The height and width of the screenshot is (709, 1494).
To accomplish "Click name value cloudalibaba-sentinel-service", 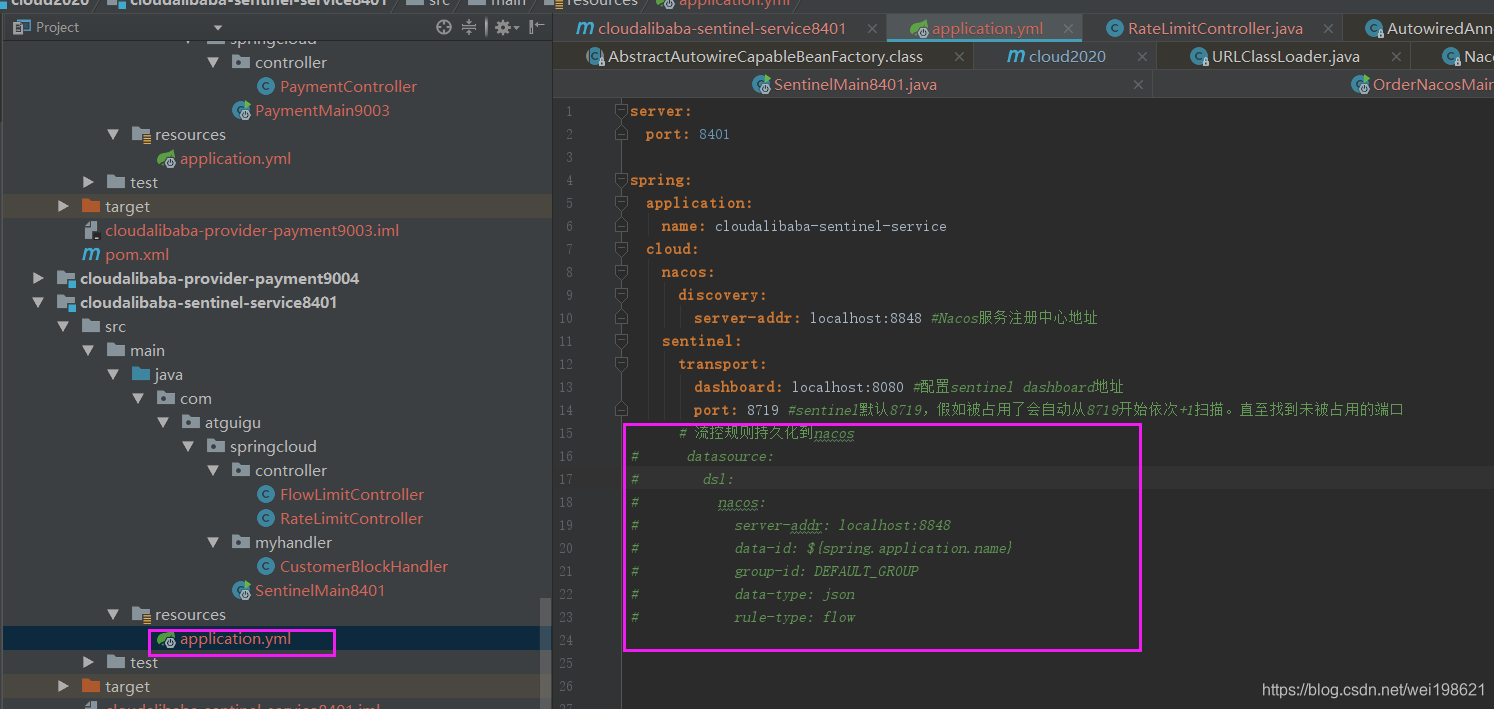I will click(830, 226).
